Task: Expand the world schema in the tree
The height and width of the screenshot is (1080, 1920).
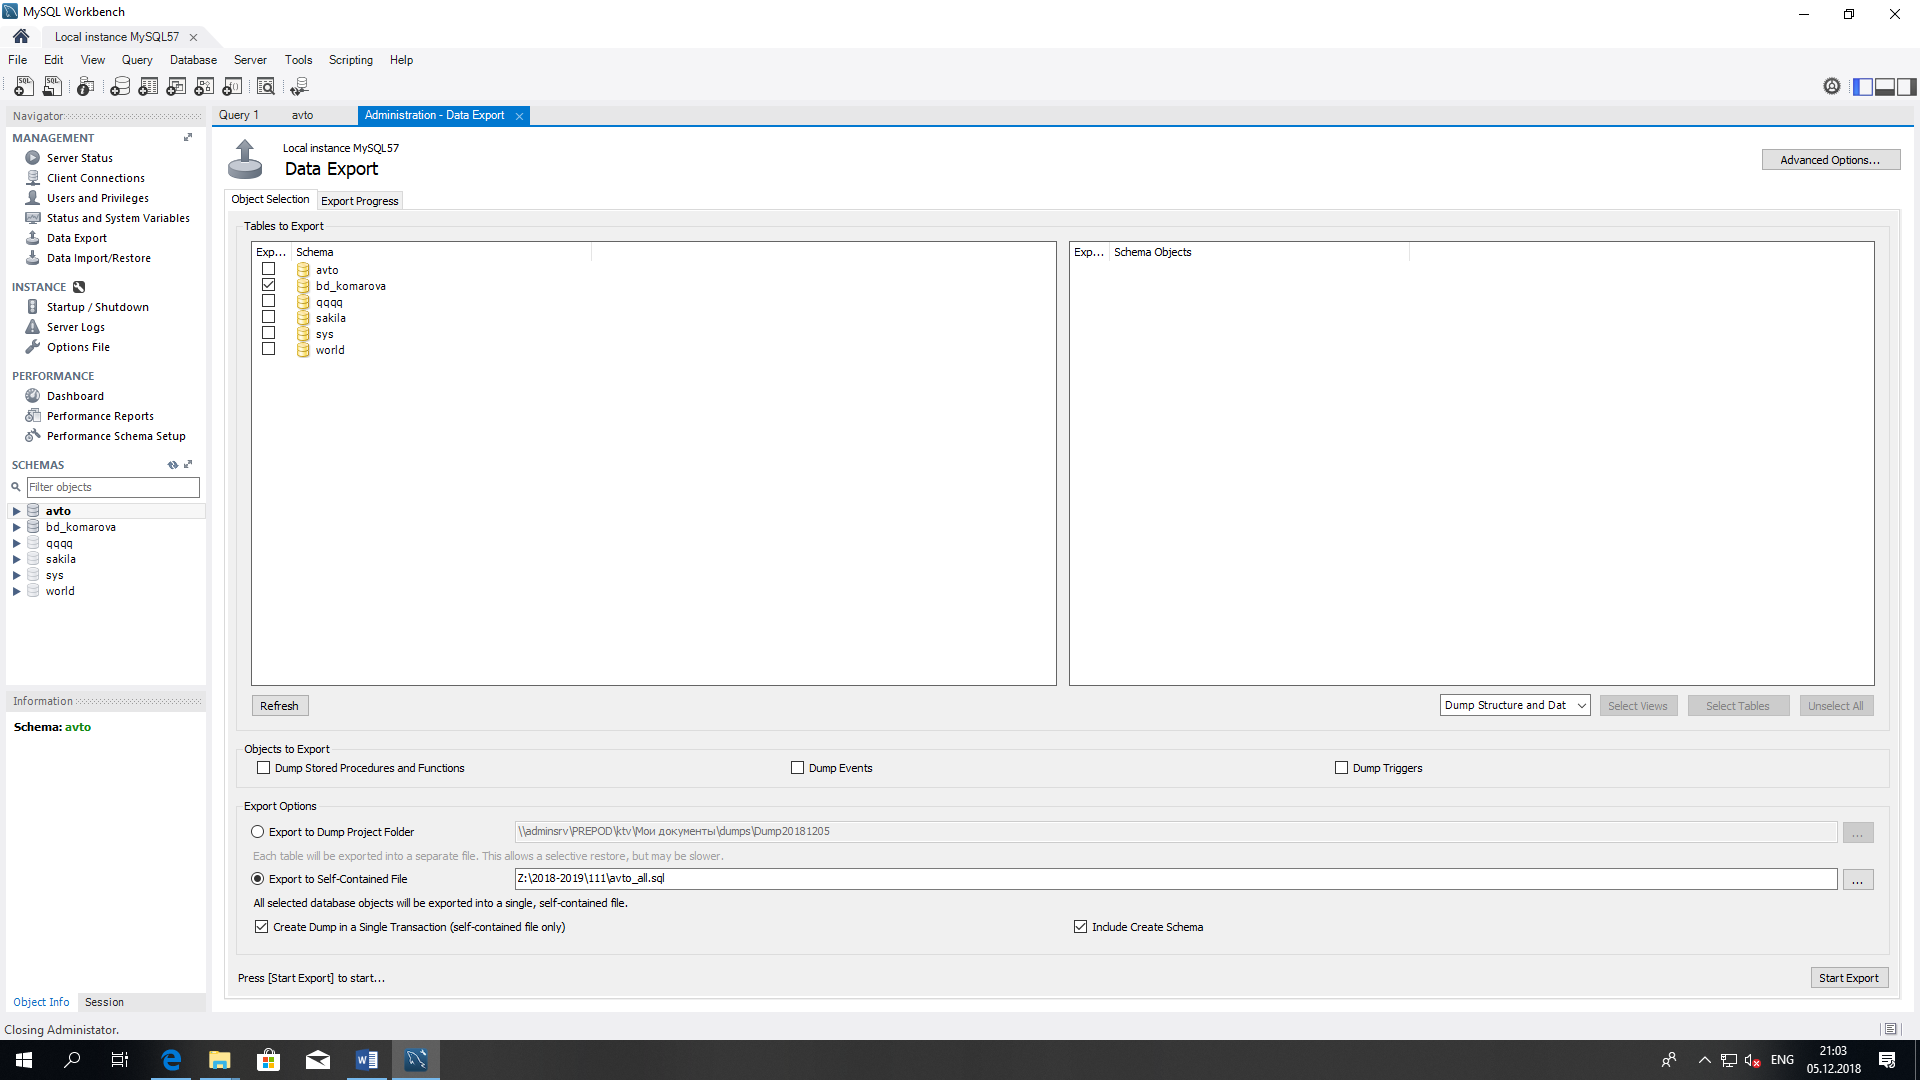Action: [x=16, y=591]
